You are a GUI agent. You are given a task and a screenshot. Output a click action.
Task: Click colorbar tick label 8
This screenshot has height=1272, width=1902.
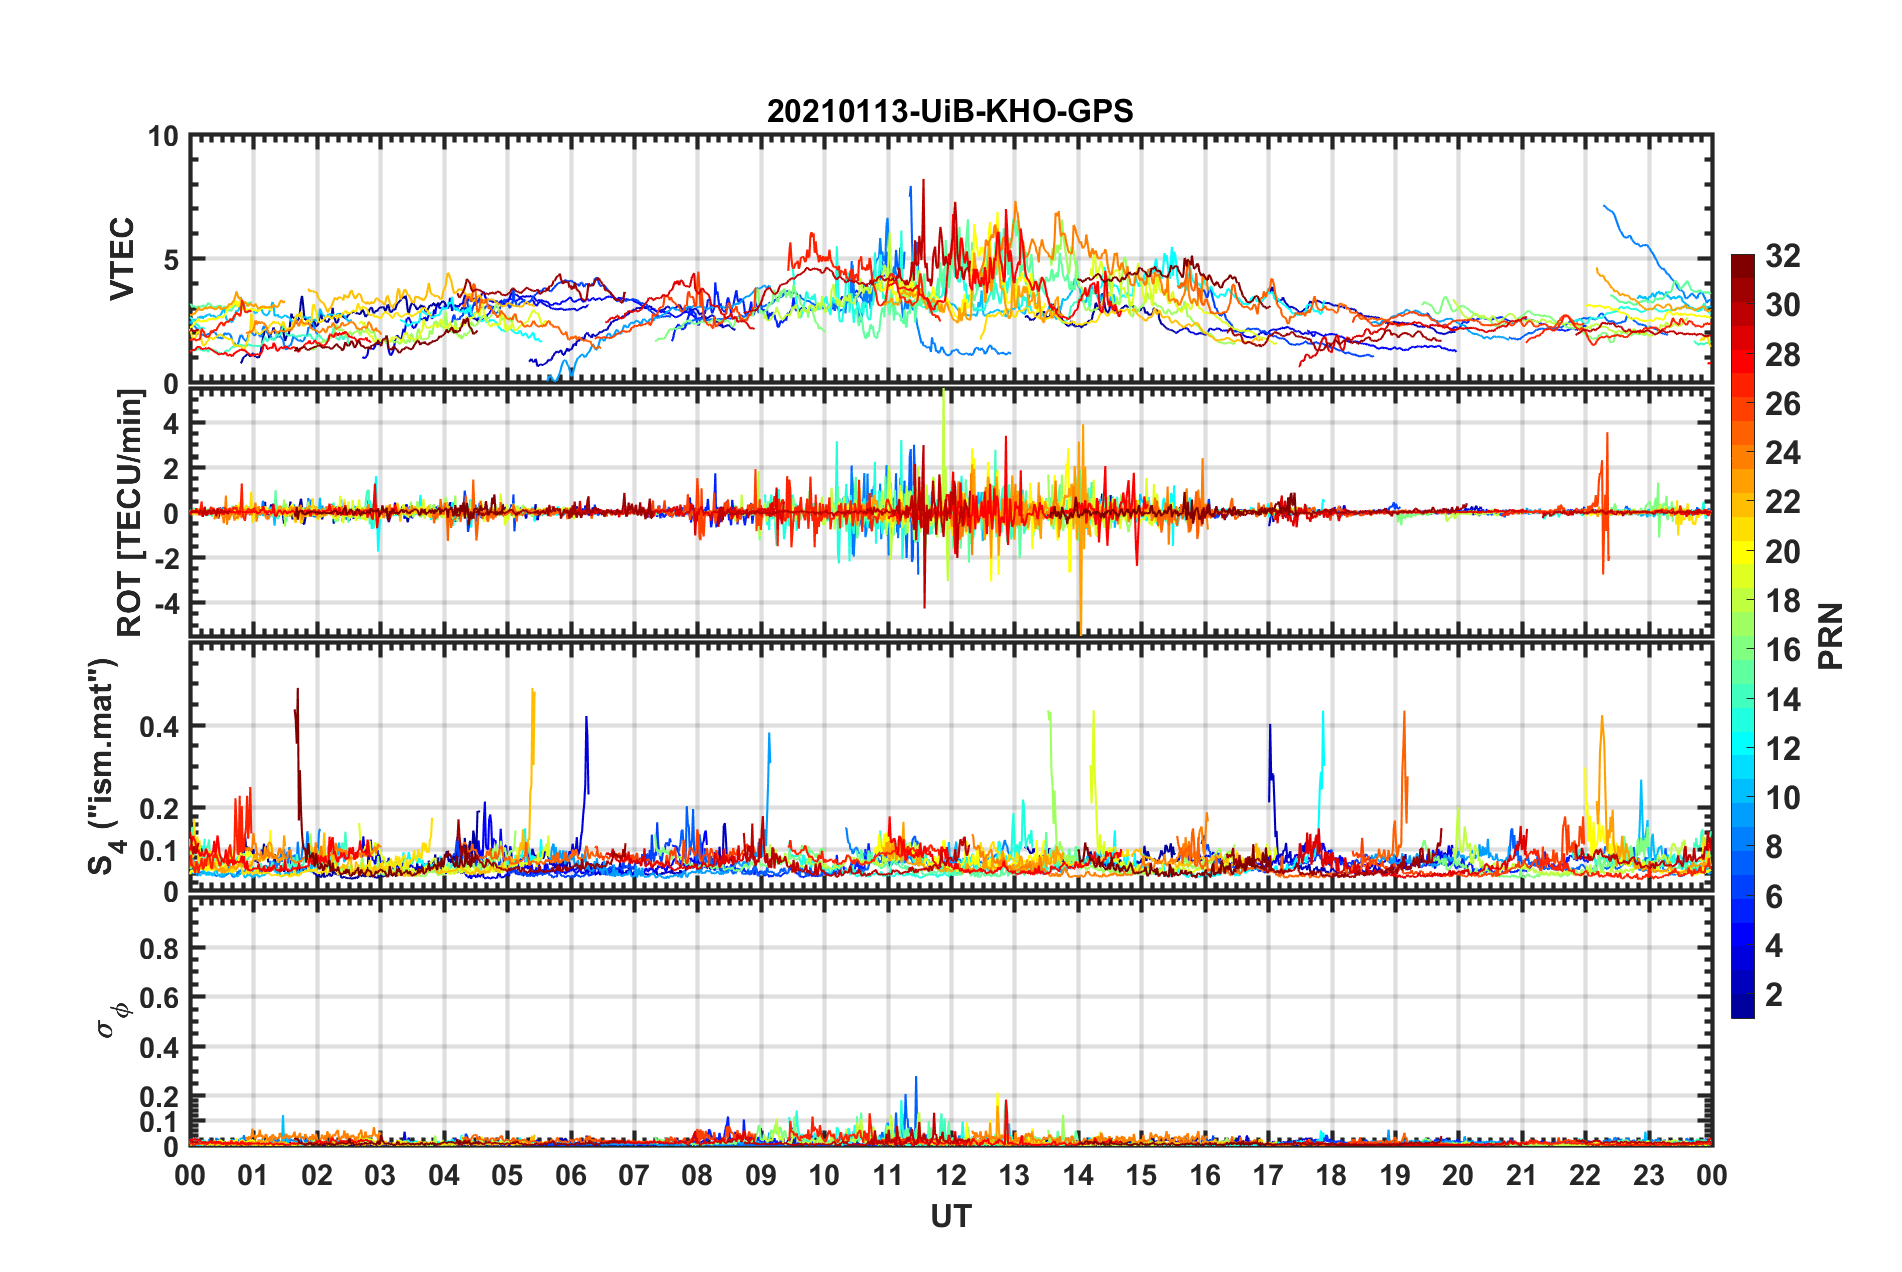(1774, 847)
